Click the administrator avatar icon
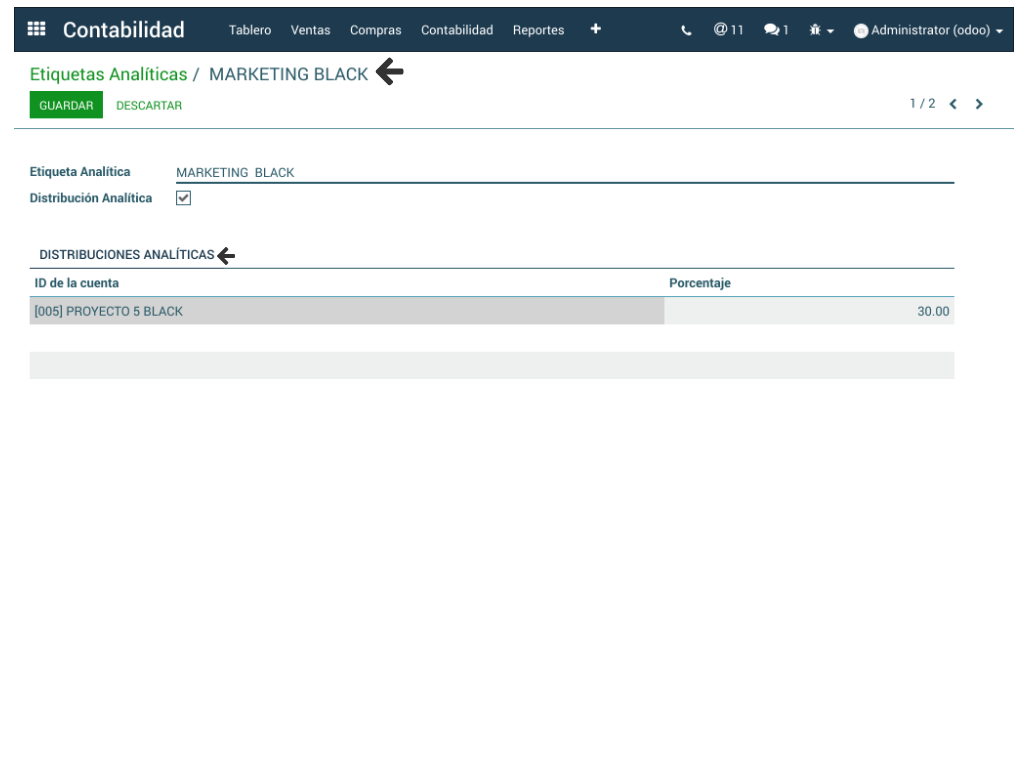Viewport: 1023px width, 767px height. click(860, 31)
